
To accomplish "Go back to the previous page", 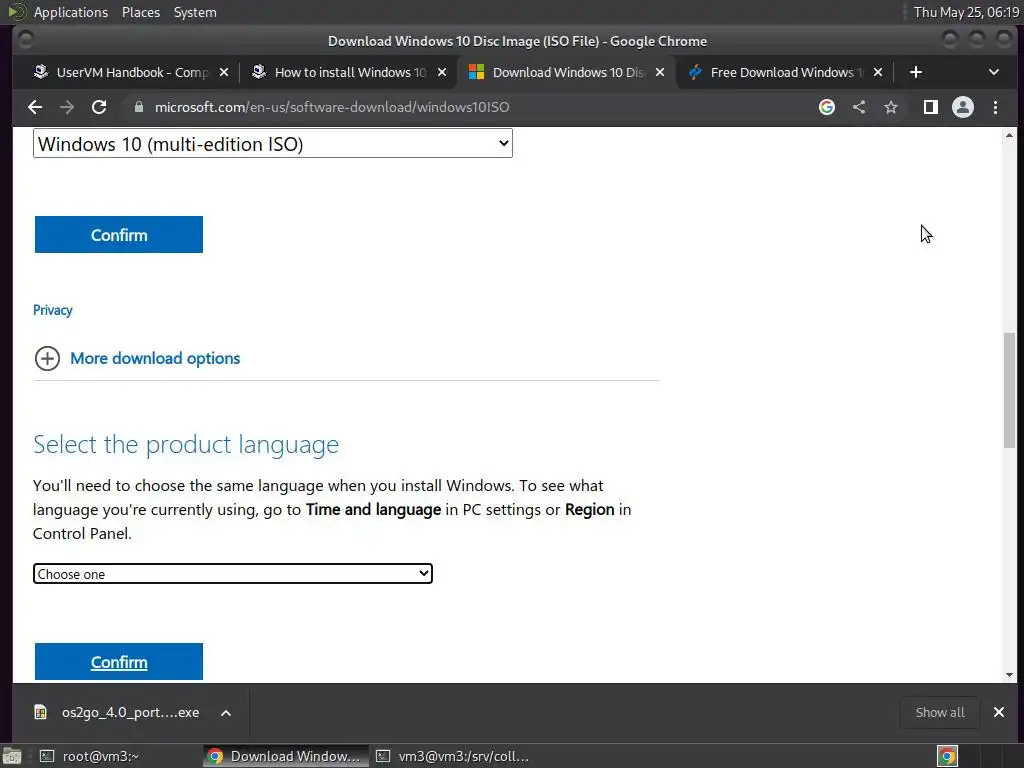I will 35,107.
